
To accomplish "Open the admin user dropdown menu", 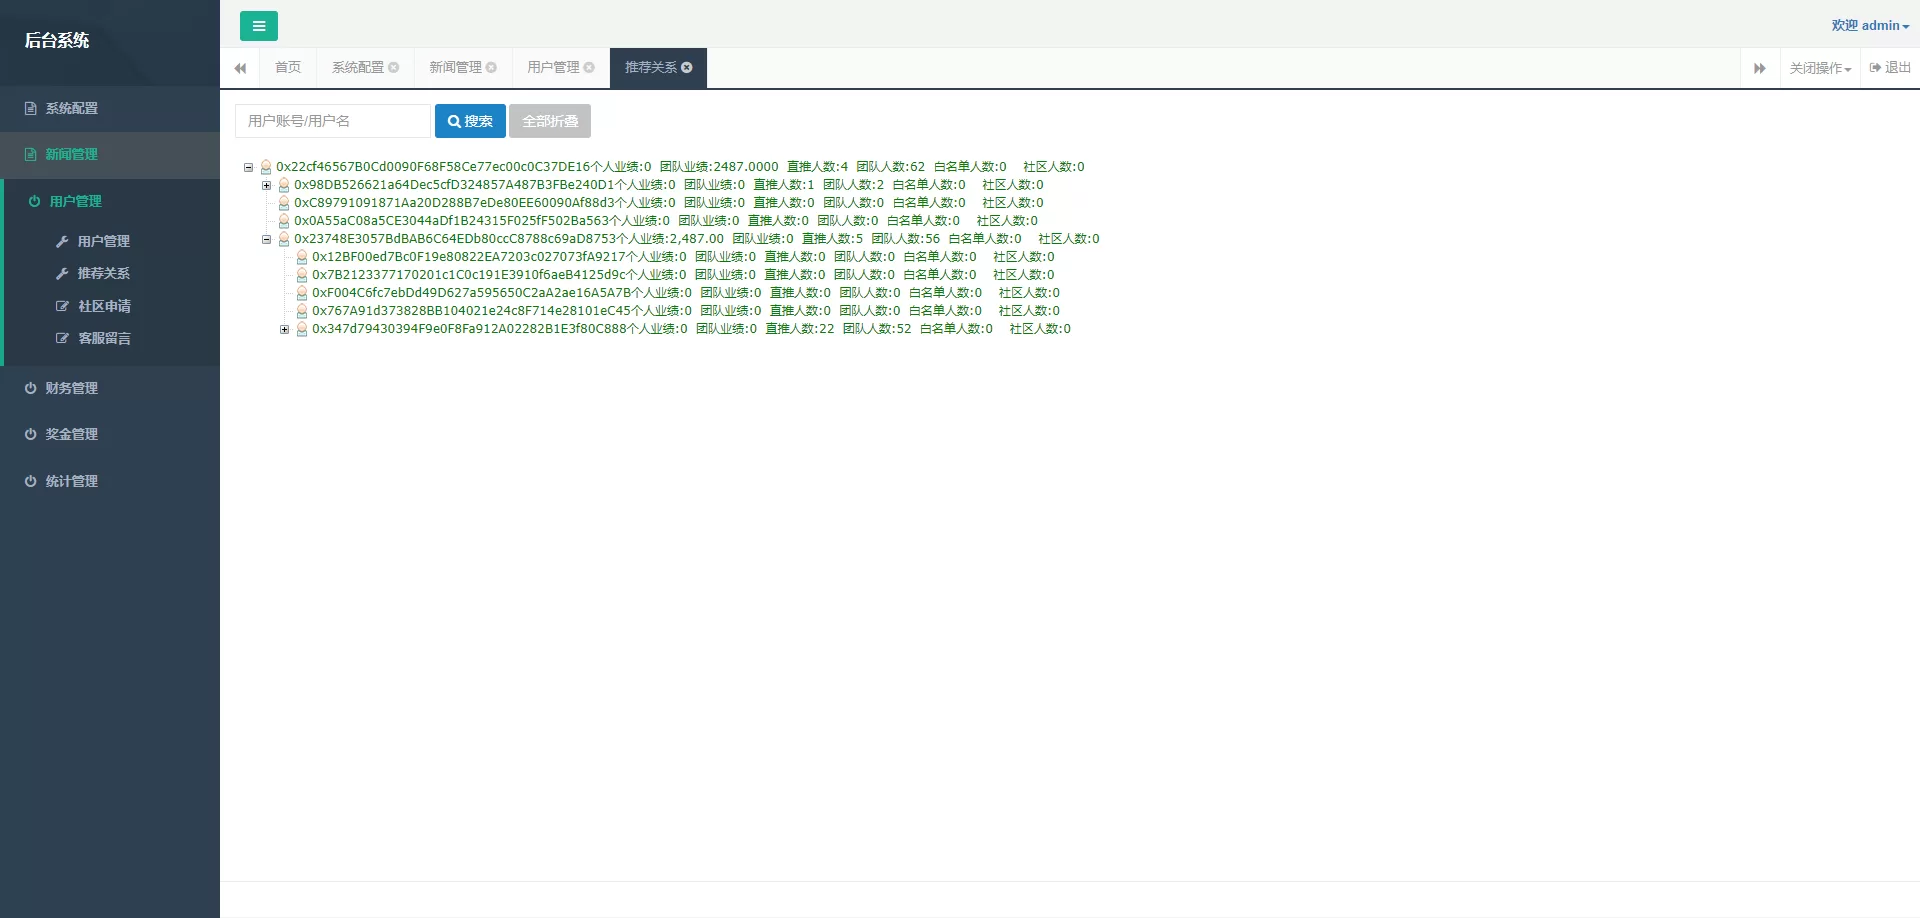I will click(x=1869, y=26).
